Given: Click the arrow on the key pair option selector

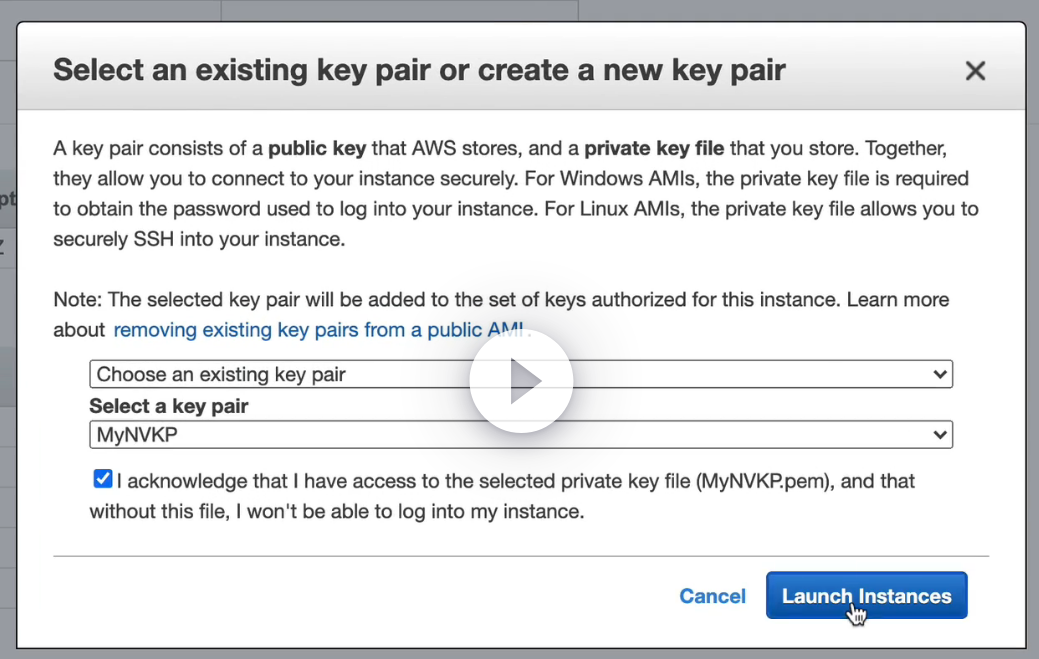Looking at the screenshot, I should tap(939, 375).
